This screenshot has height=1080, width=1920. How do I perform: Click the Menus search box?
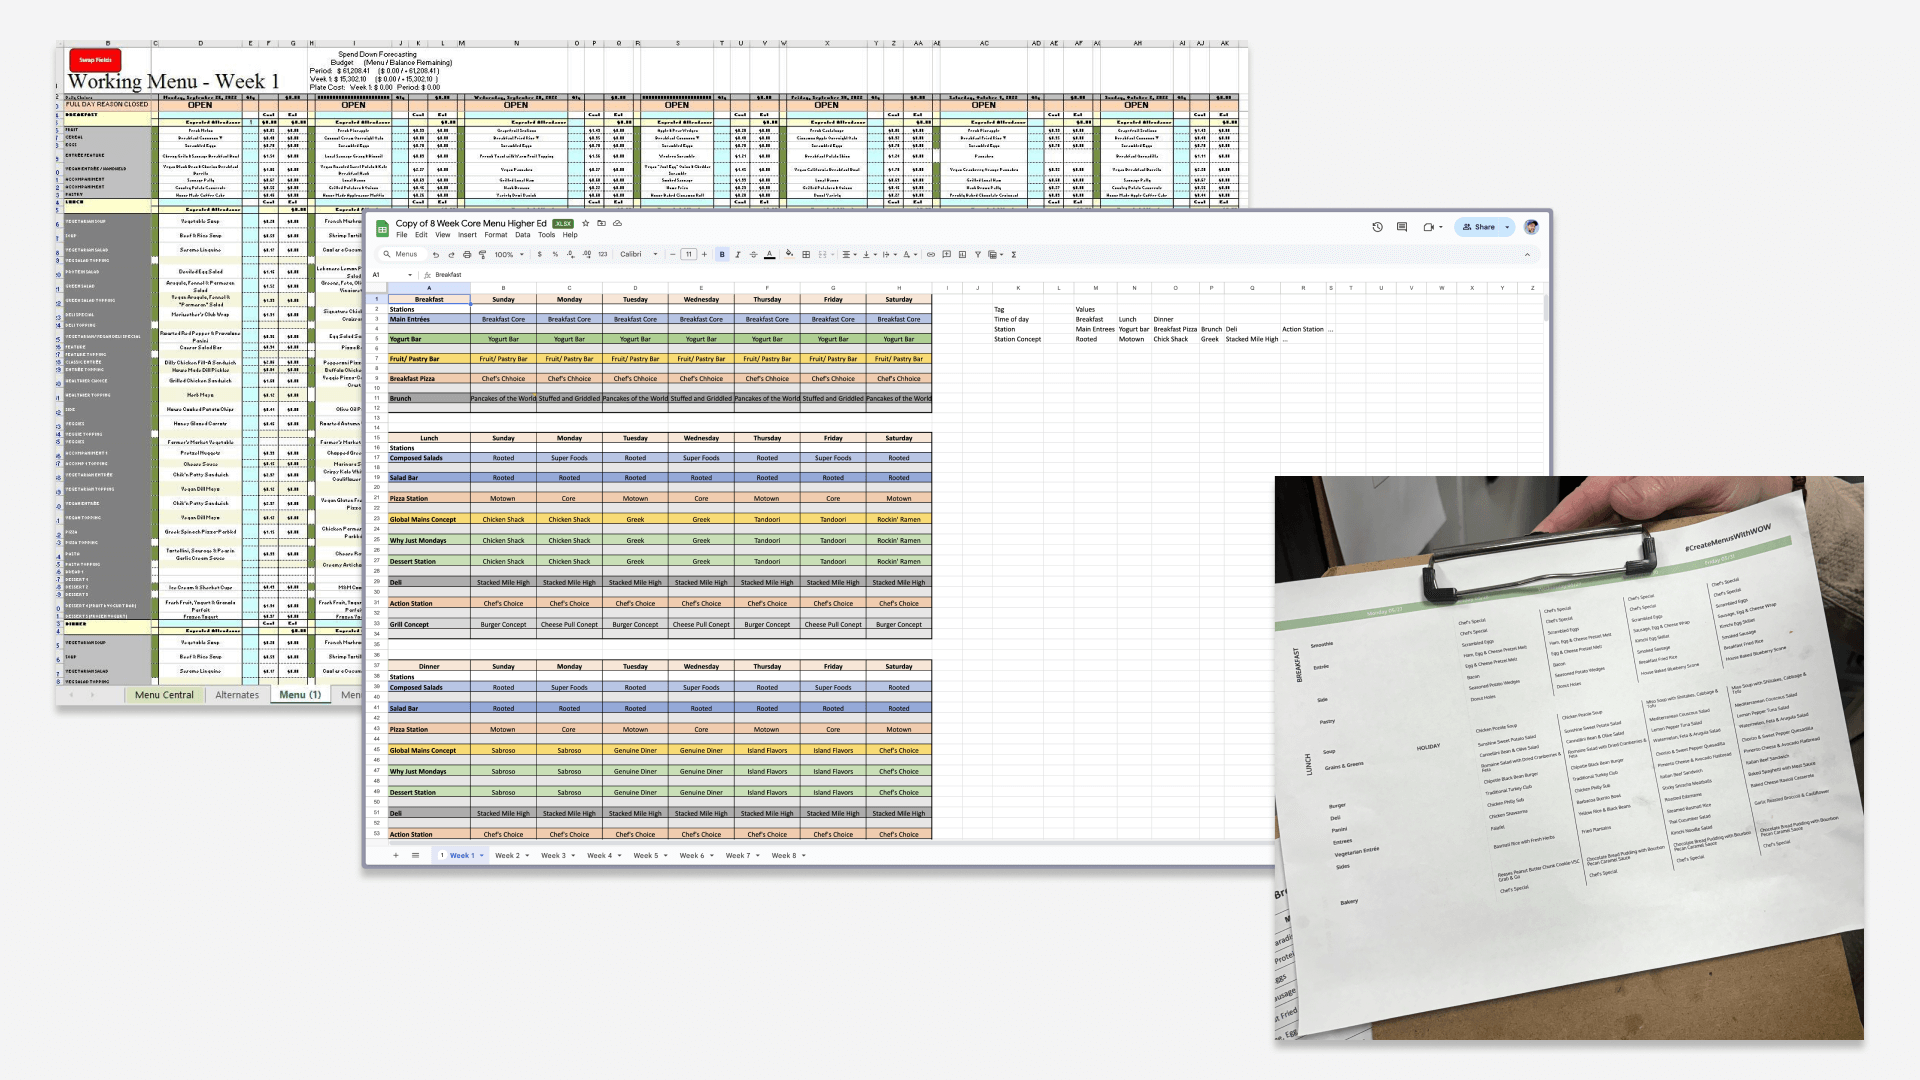click(404, 255)
